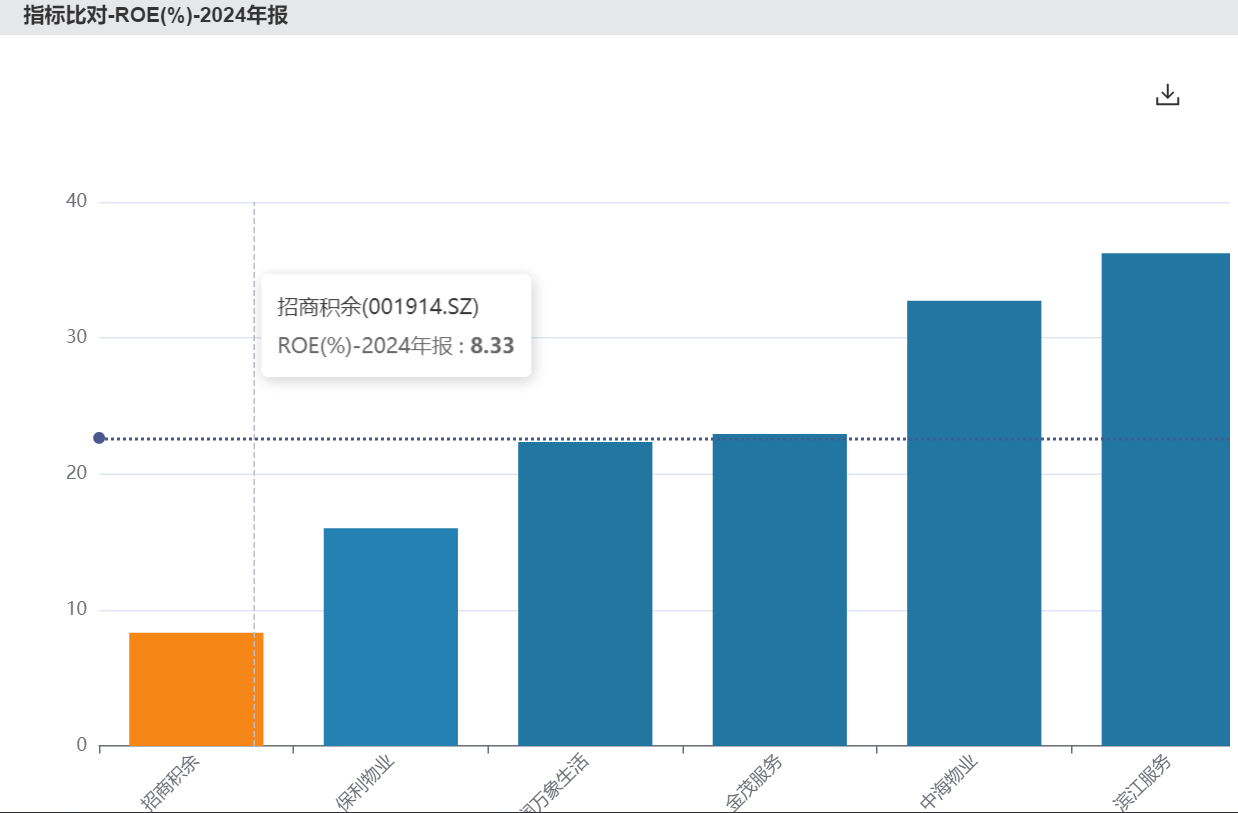Screen dimensions: 1238x813
Task: Click the 保利物业 x-axis label
Action: [x=365, y=782]
